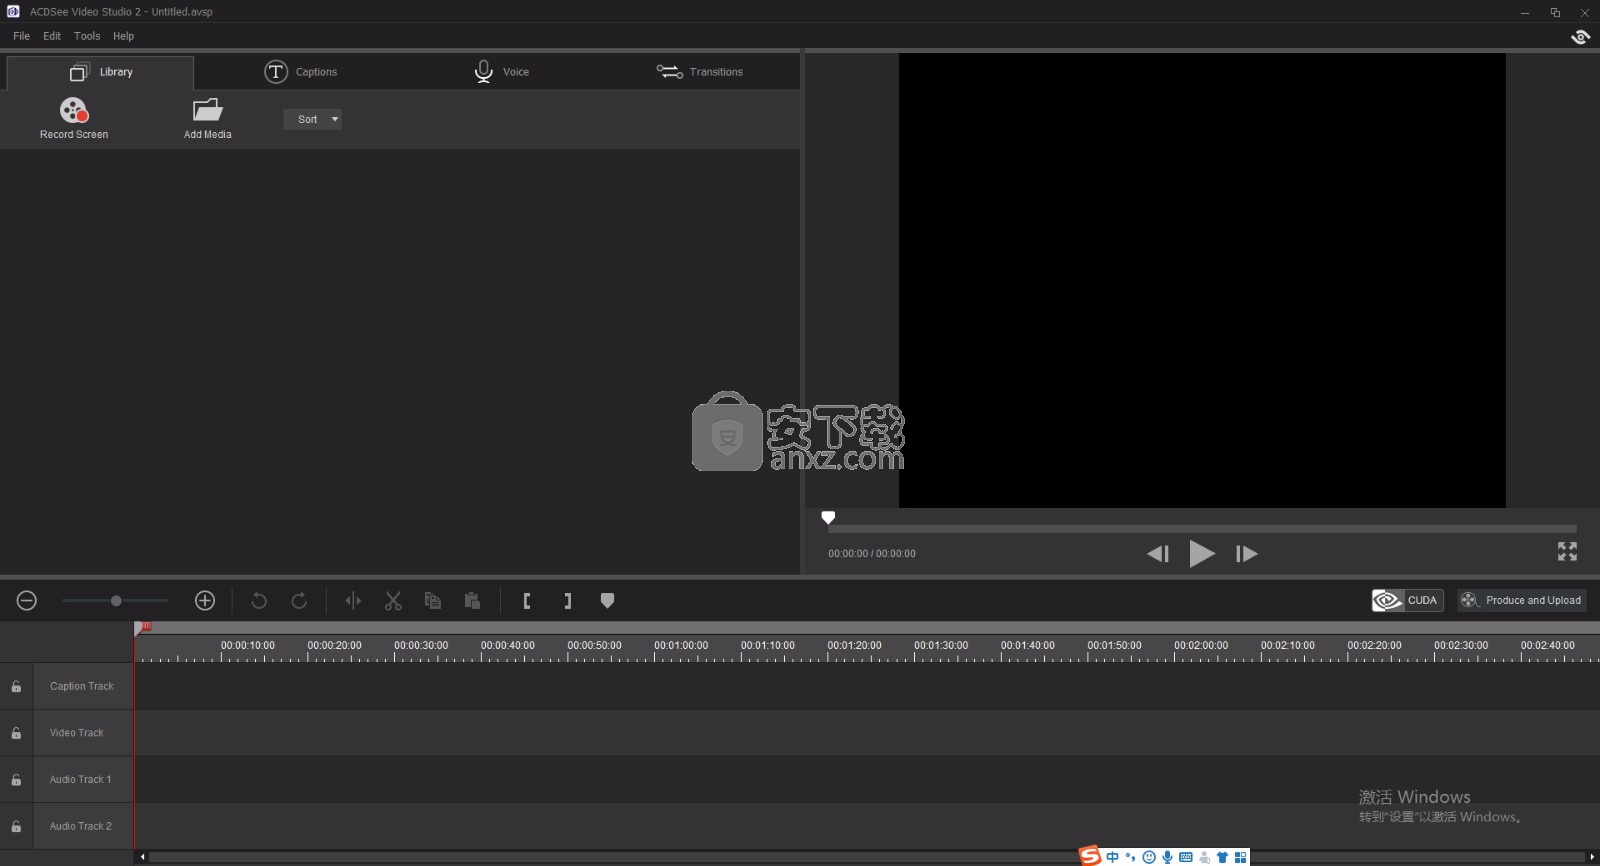1600x866 pixels.
Task: Click the eye icon at top right
Action: [x=1580, y=37]
